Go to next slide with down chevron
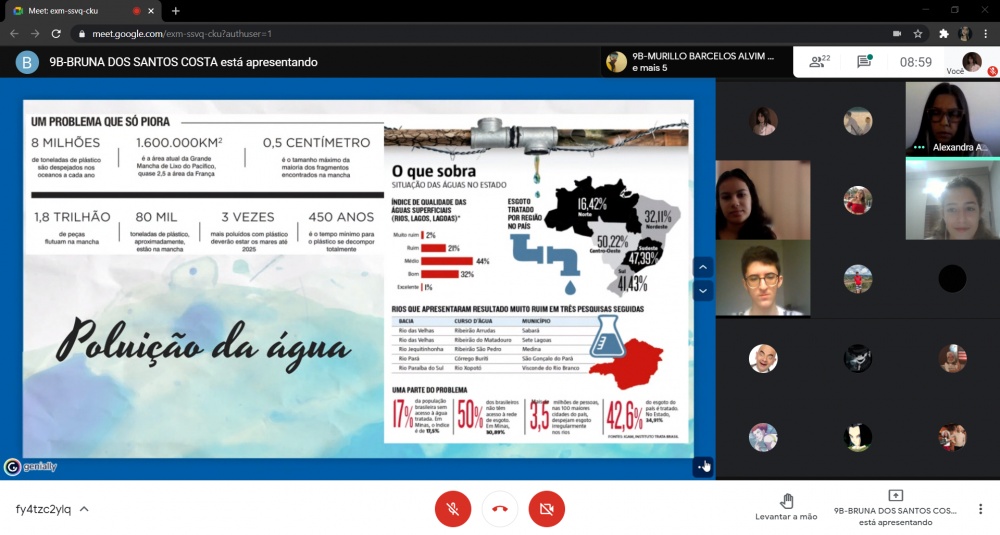The width and height of the screenshot is (1000, 535). click(x=703, y=291)
